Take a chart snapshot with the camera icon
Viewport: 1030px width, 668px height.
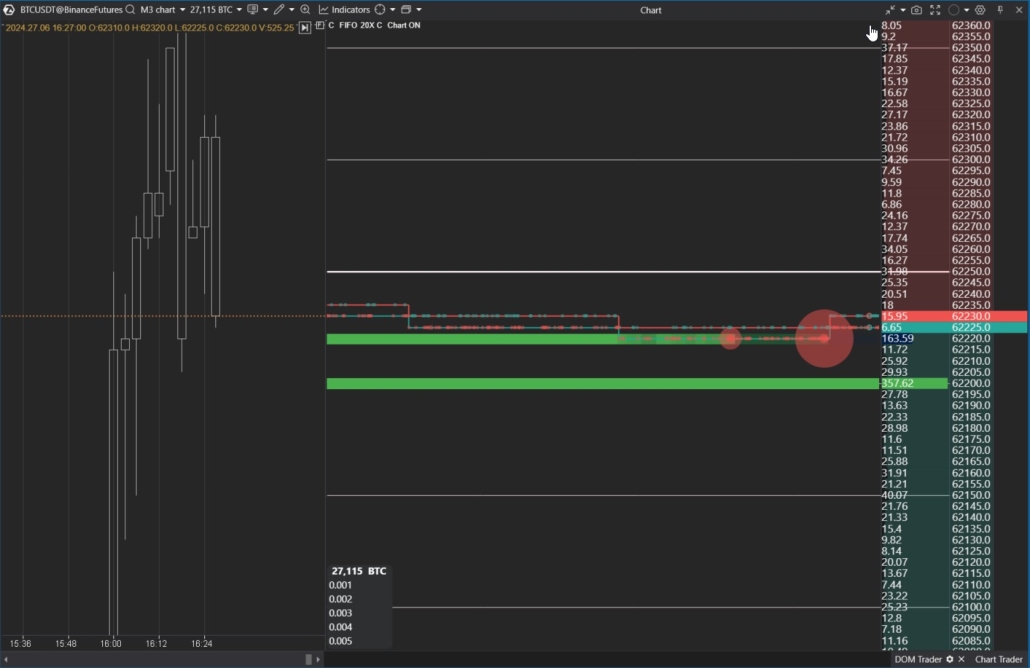[x=916, y=9]
